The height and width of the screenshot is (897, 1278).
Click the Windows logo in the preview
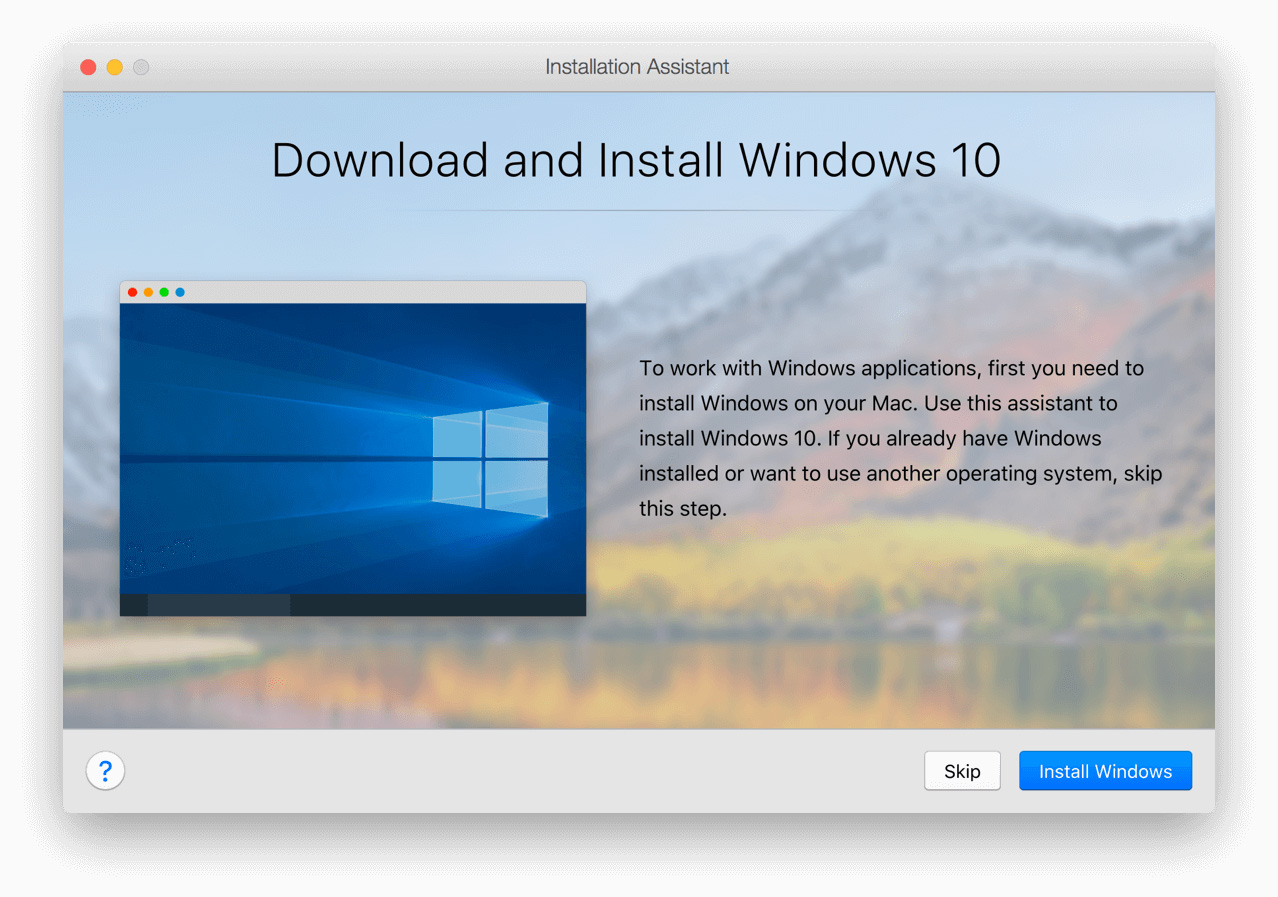(490, 460)
